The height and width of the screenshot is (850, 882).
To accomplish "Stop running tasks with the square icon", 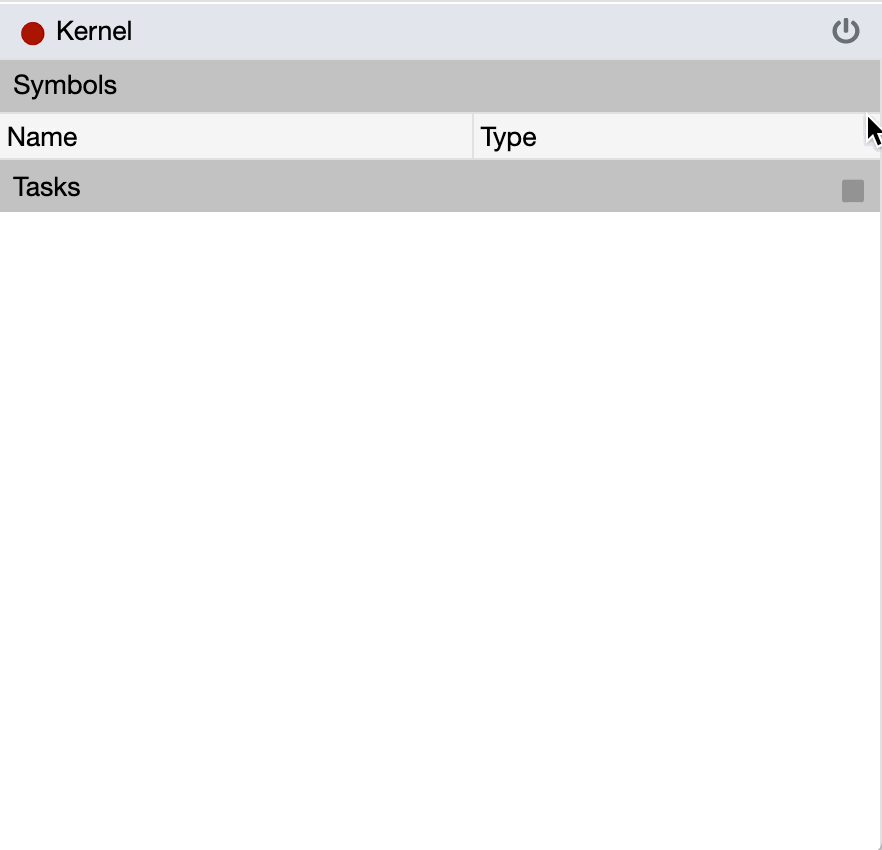I will 852,191.
